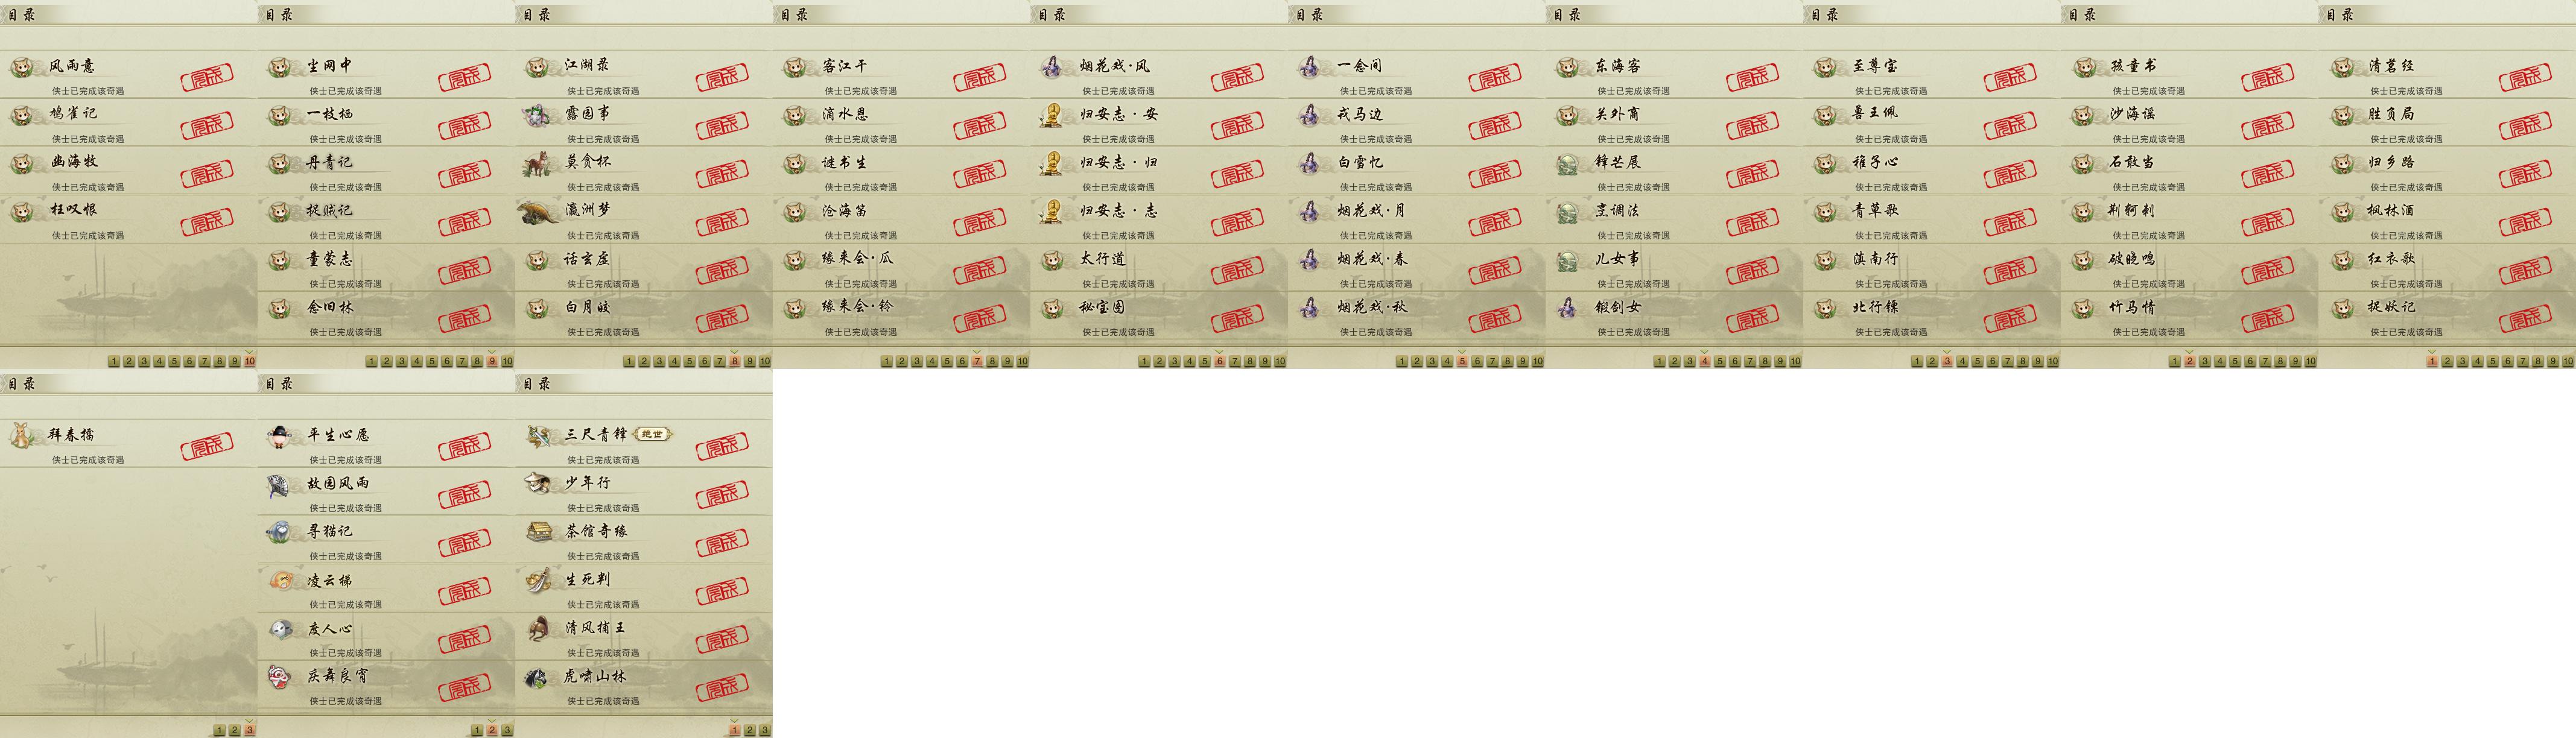2576x738 pixels.
Task: Click the 目录 header above 江湖录
Action: 537,14
